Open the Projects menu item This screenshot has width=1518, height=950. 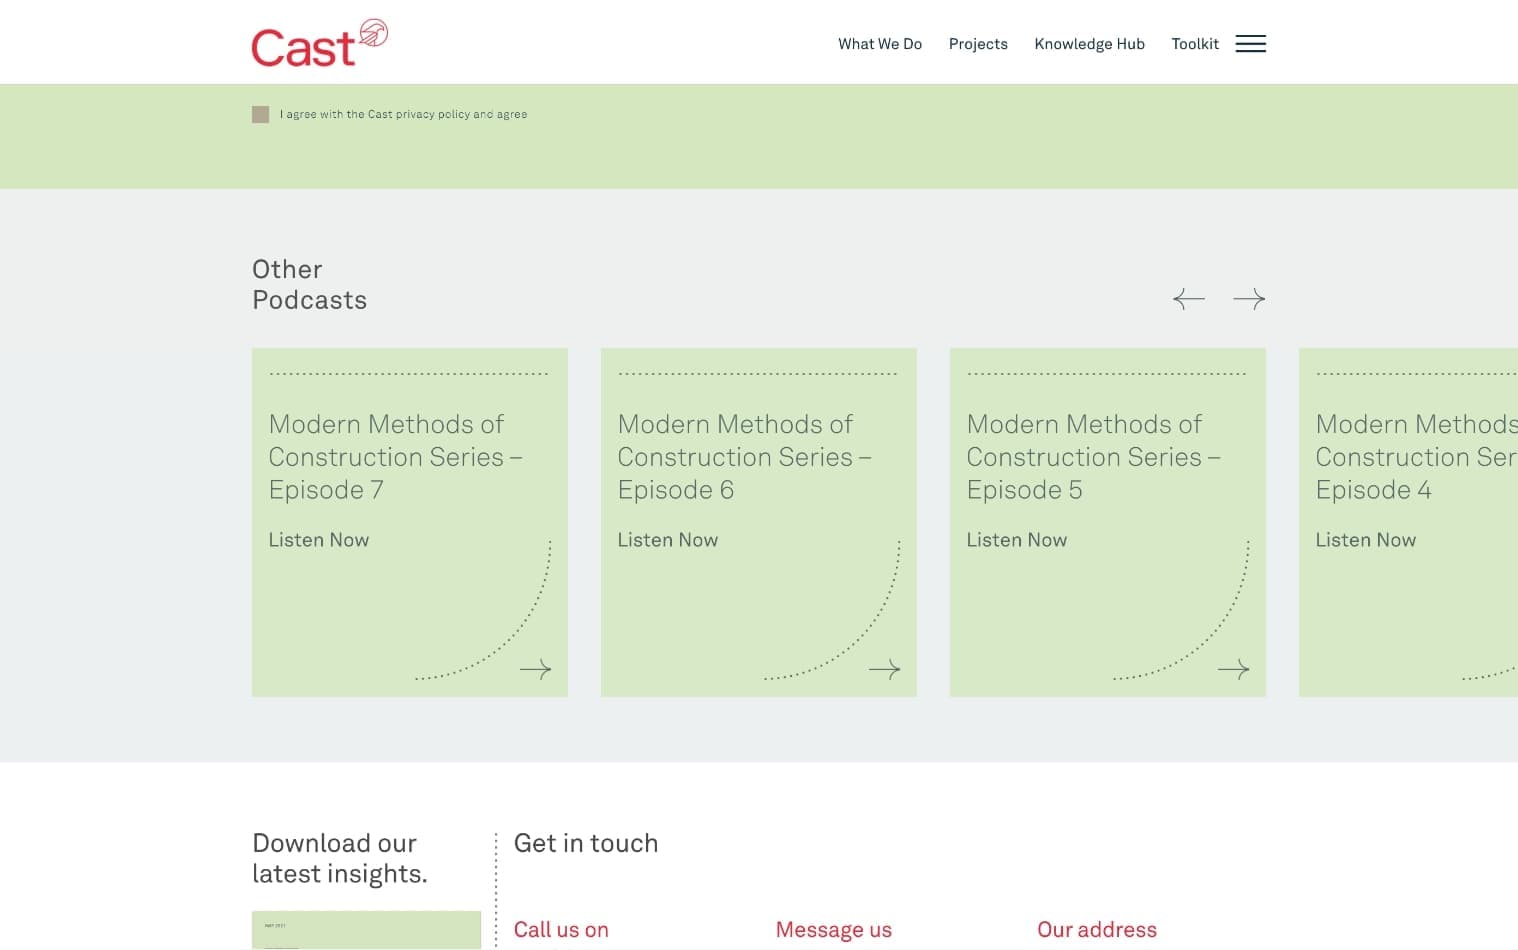click(x=978, y=43)
